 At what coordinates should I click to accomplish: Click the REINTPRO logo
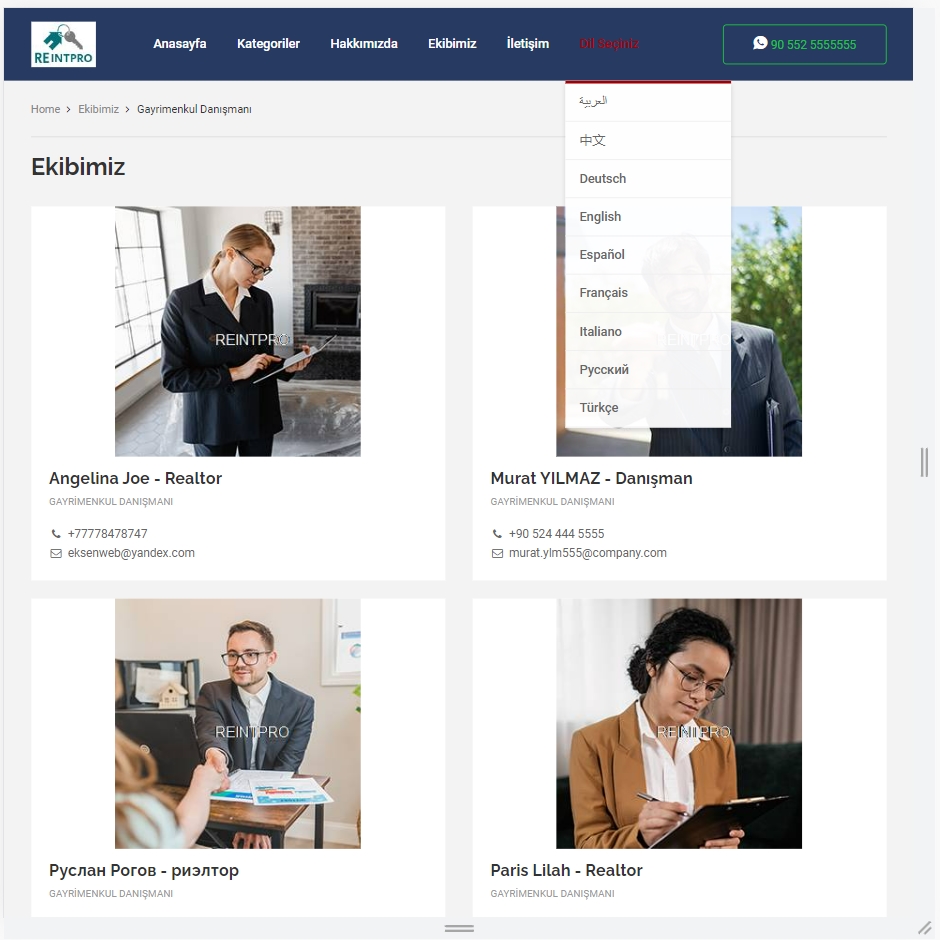click(x=63, y=44)
